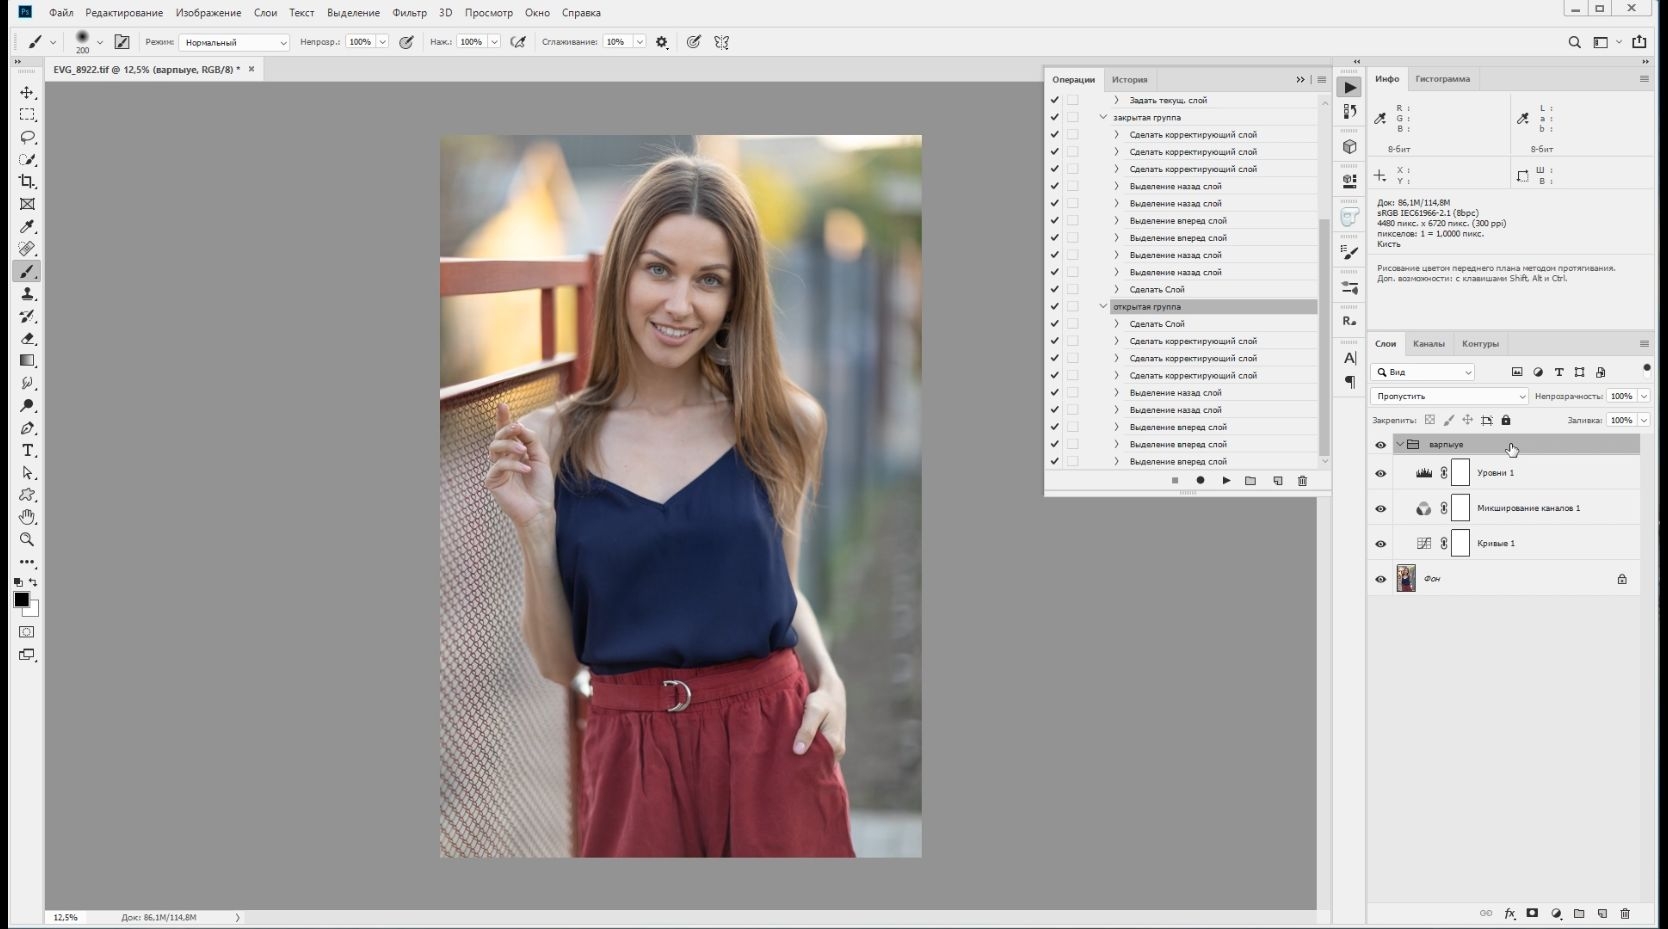
Task: Switch to the Контуры tab
Action: coord(1480,344)
